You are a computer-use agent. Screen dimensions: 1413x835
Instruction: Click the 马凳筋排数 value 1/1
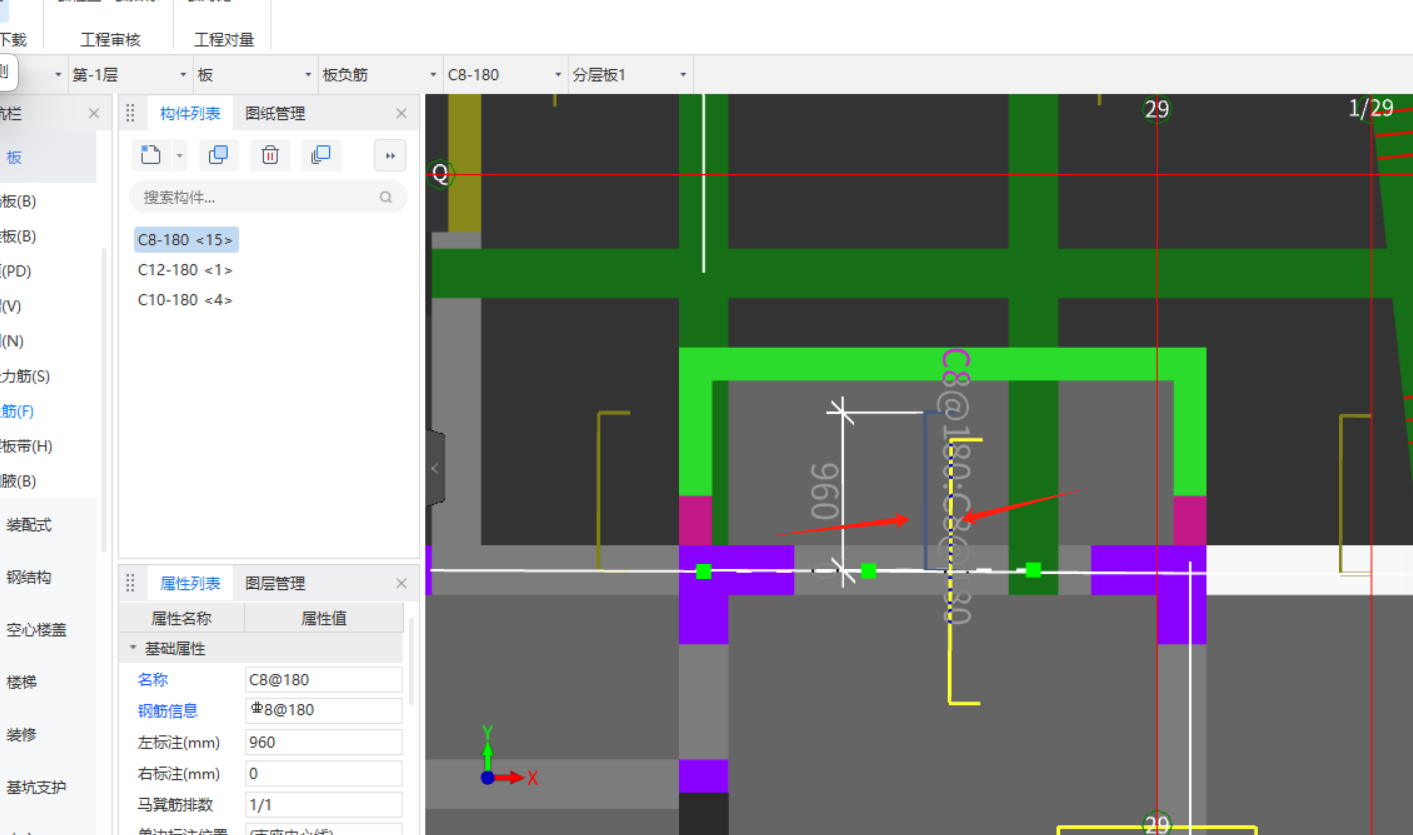[324, 804]
